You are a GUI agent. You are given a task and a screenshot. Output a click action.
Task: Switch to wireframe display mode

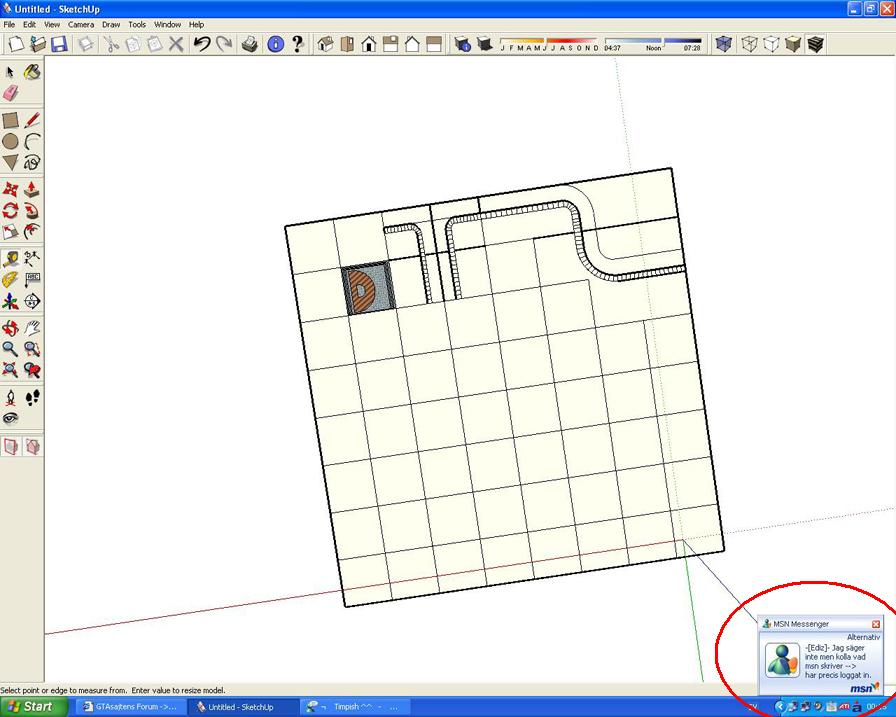[x=749, y=44]
